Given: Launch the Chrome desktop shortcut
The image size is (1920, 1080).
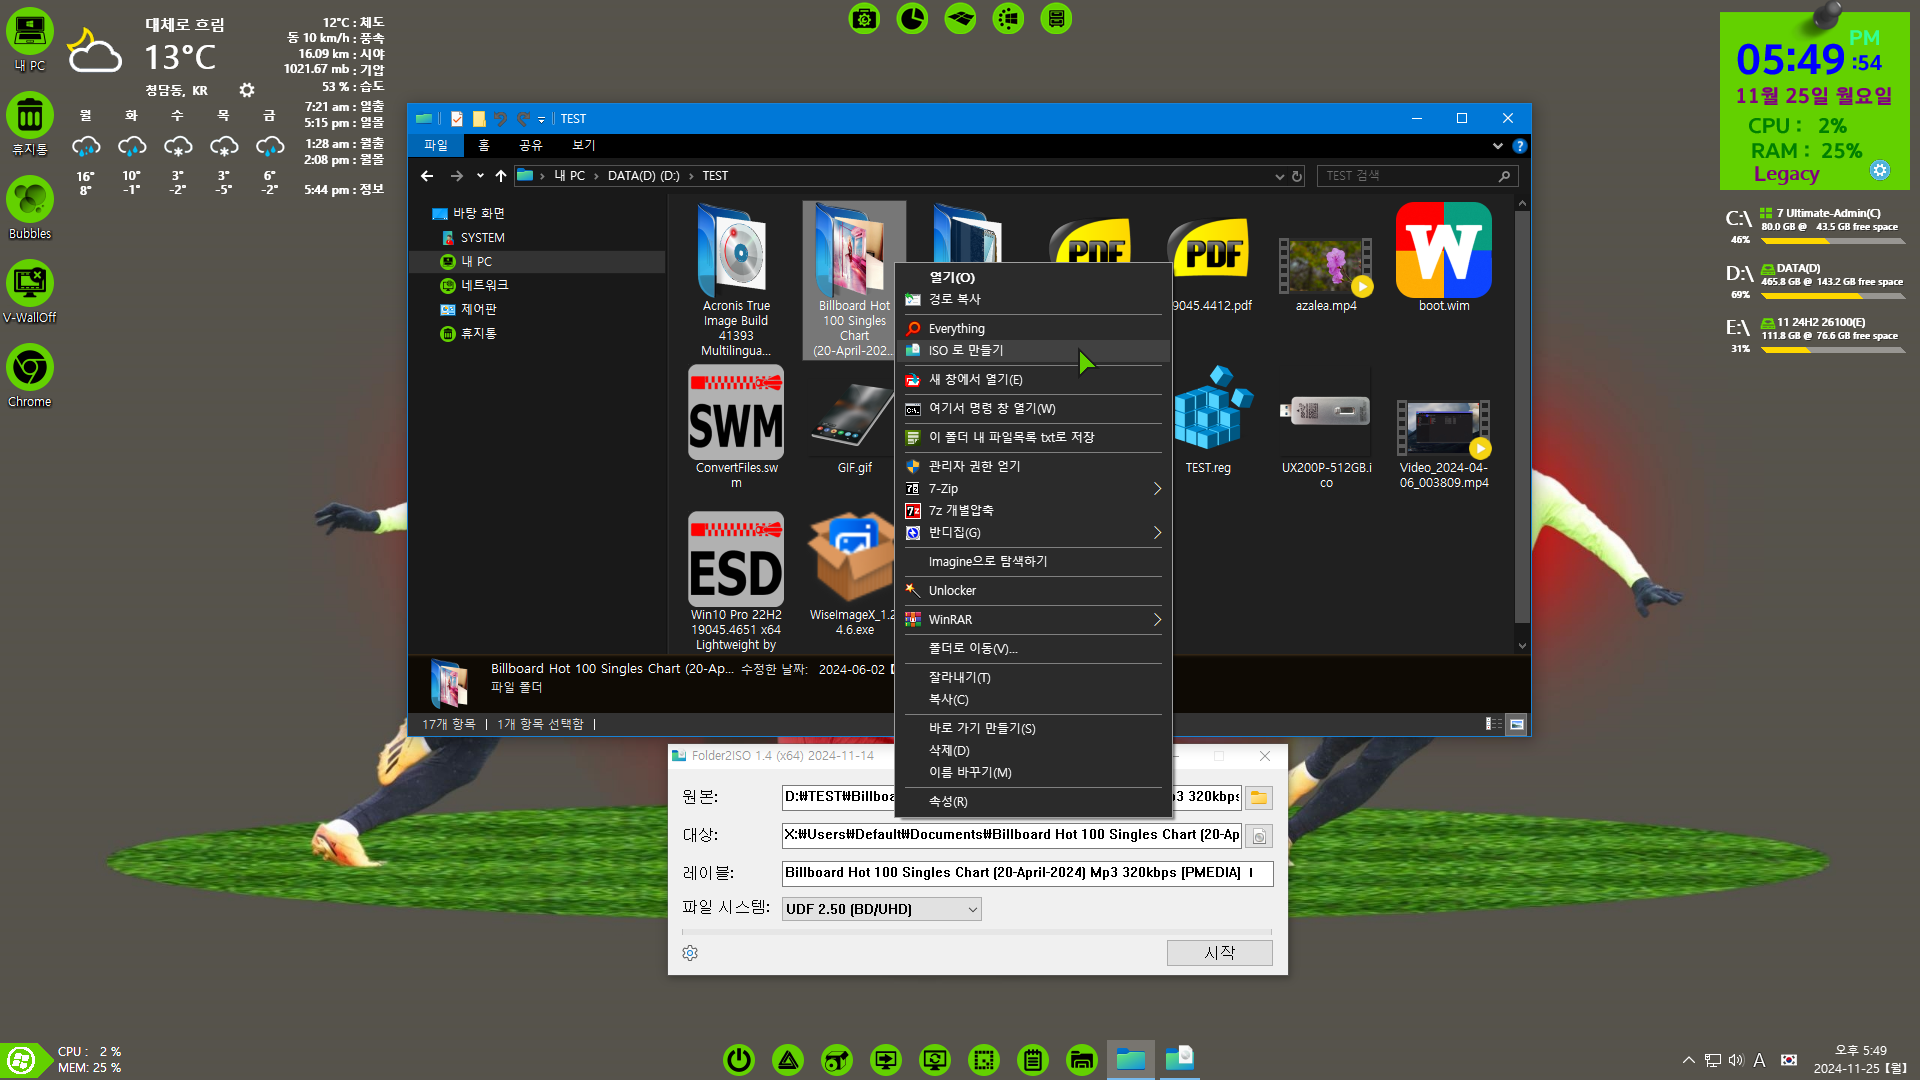Looking at the screenshot, I should pos(30,376).
